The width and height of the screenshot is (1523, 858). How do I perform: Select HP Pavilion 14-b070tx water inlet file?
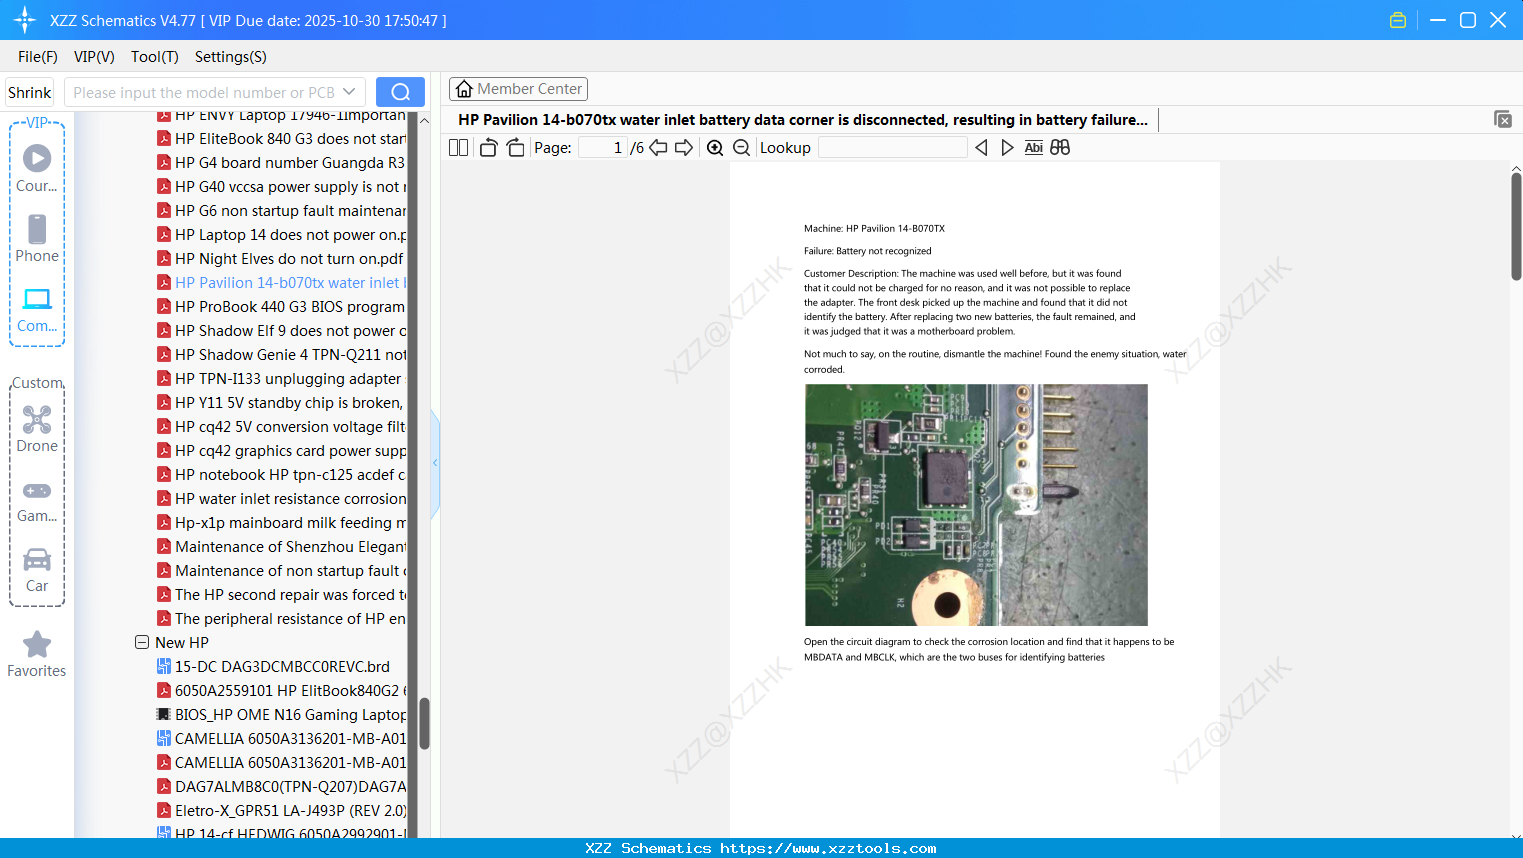[x=282, y=283]
